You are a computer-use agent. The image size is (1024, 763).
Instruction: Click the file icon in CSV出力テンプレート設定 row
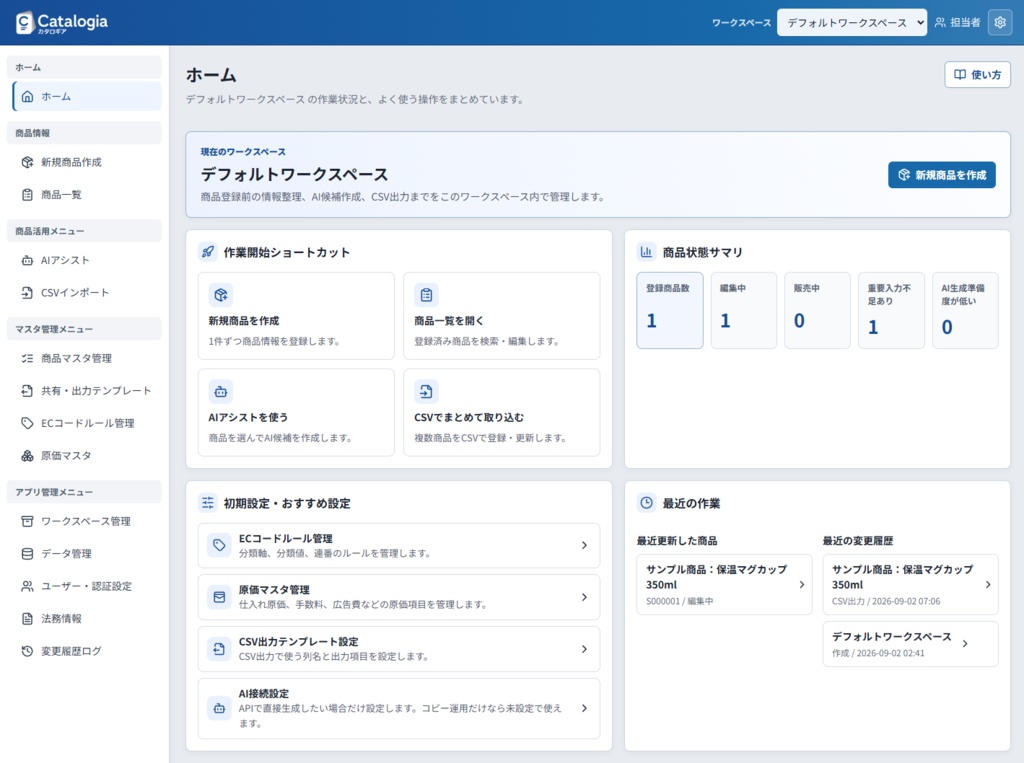219,649
